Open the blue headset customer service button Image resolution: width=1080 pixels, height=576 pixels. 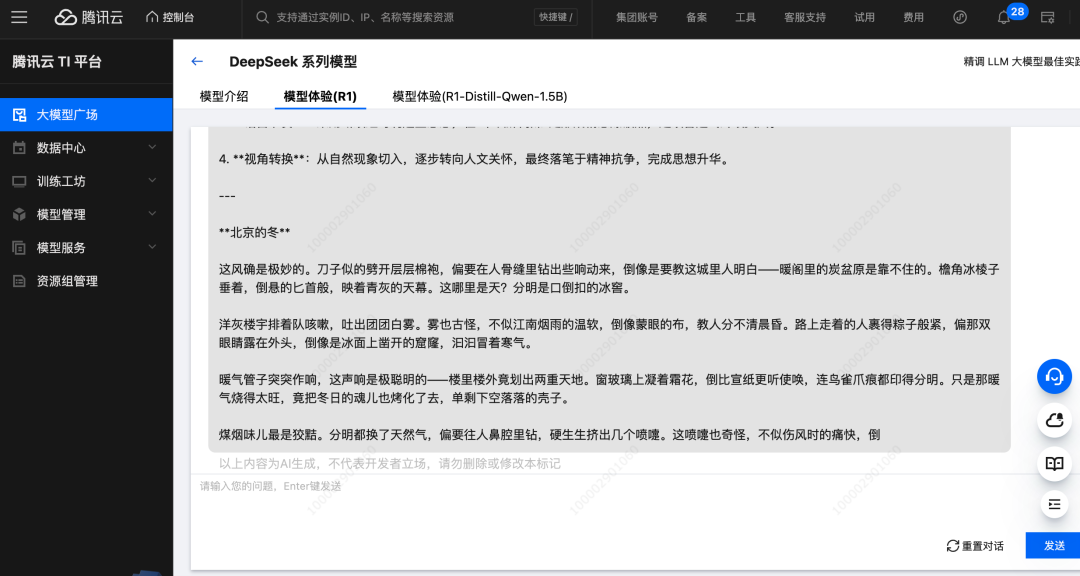coord(1054,376)
